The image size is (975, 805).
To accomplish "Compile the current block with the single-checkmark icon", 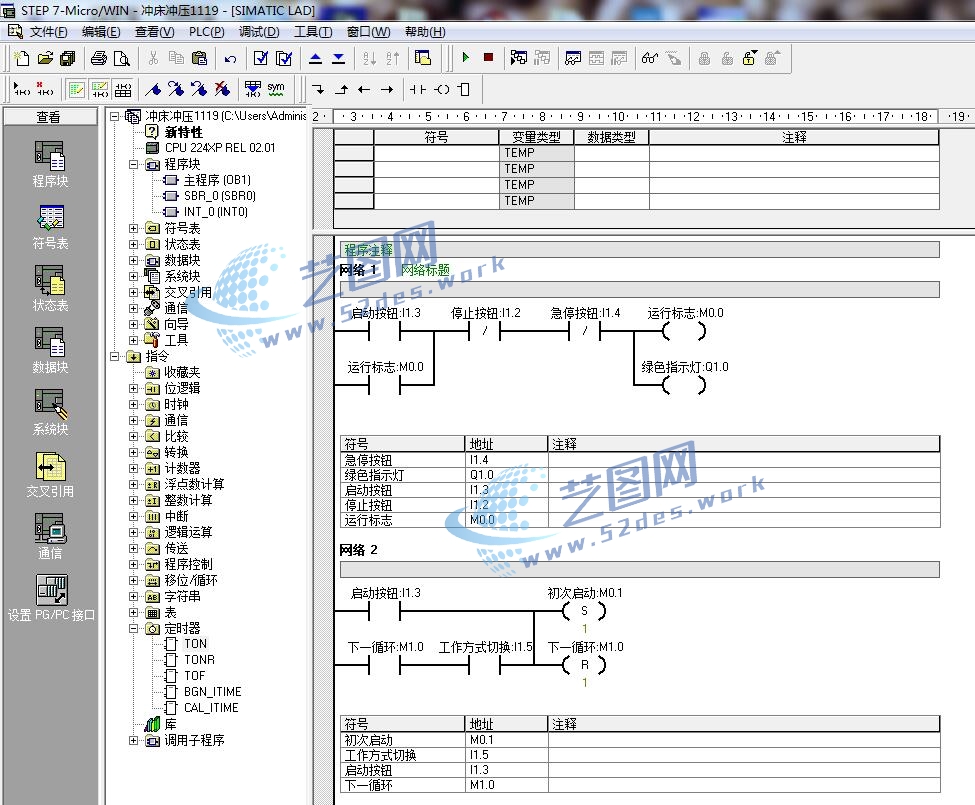I will pos(261,58).
